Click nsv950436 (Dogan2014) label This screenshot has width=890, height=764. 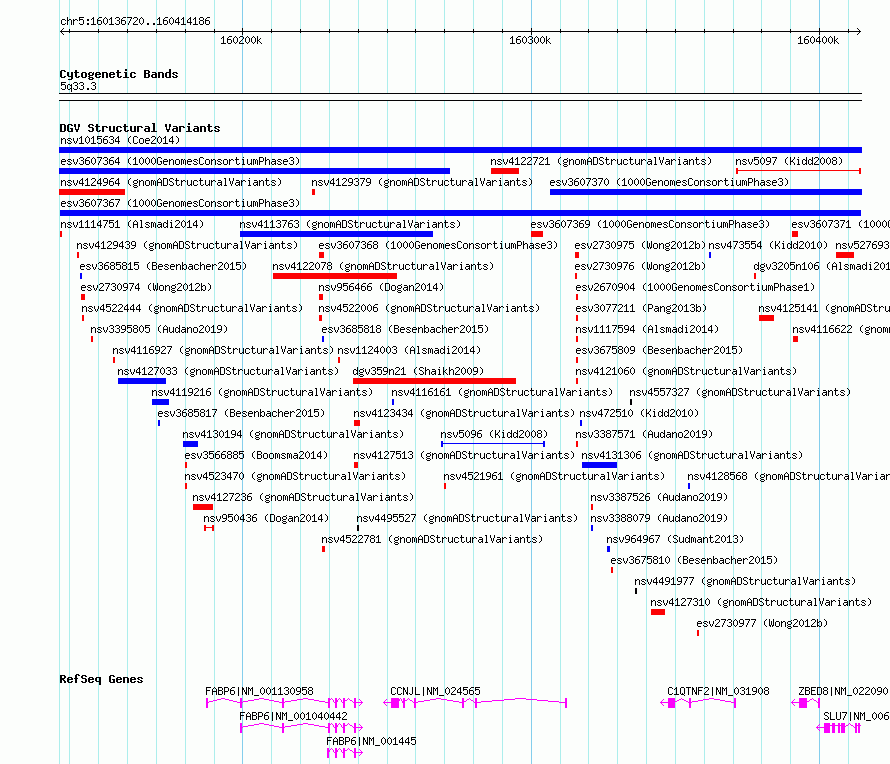[266, 518]
